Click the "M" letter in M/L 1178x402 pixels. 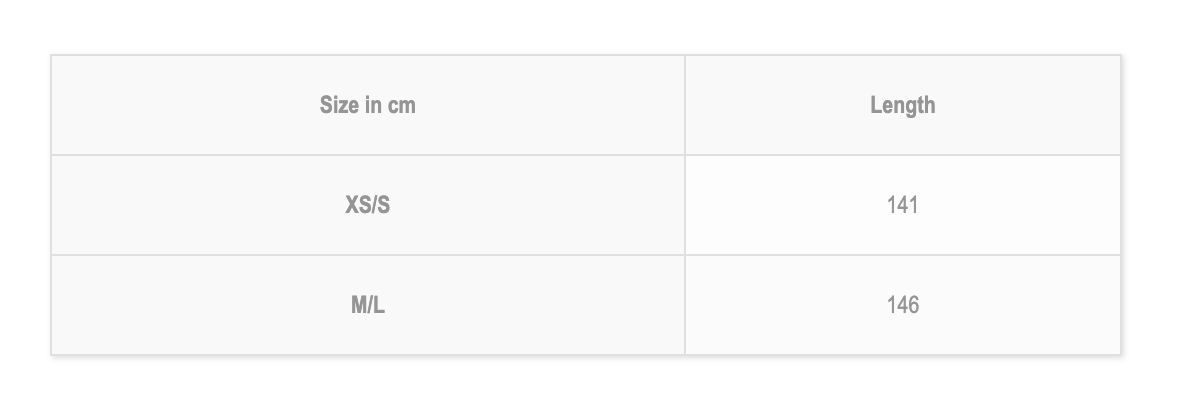click(359, 305)
